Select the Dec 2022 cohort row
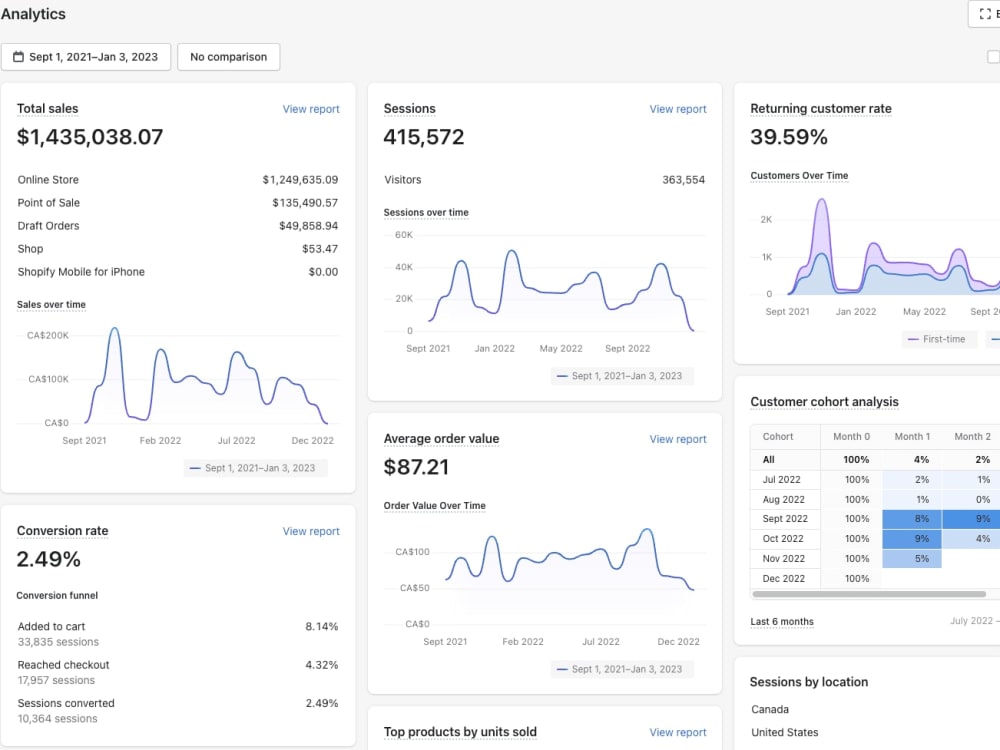This screenshot has height=750, width=1000. coord(875,578)
